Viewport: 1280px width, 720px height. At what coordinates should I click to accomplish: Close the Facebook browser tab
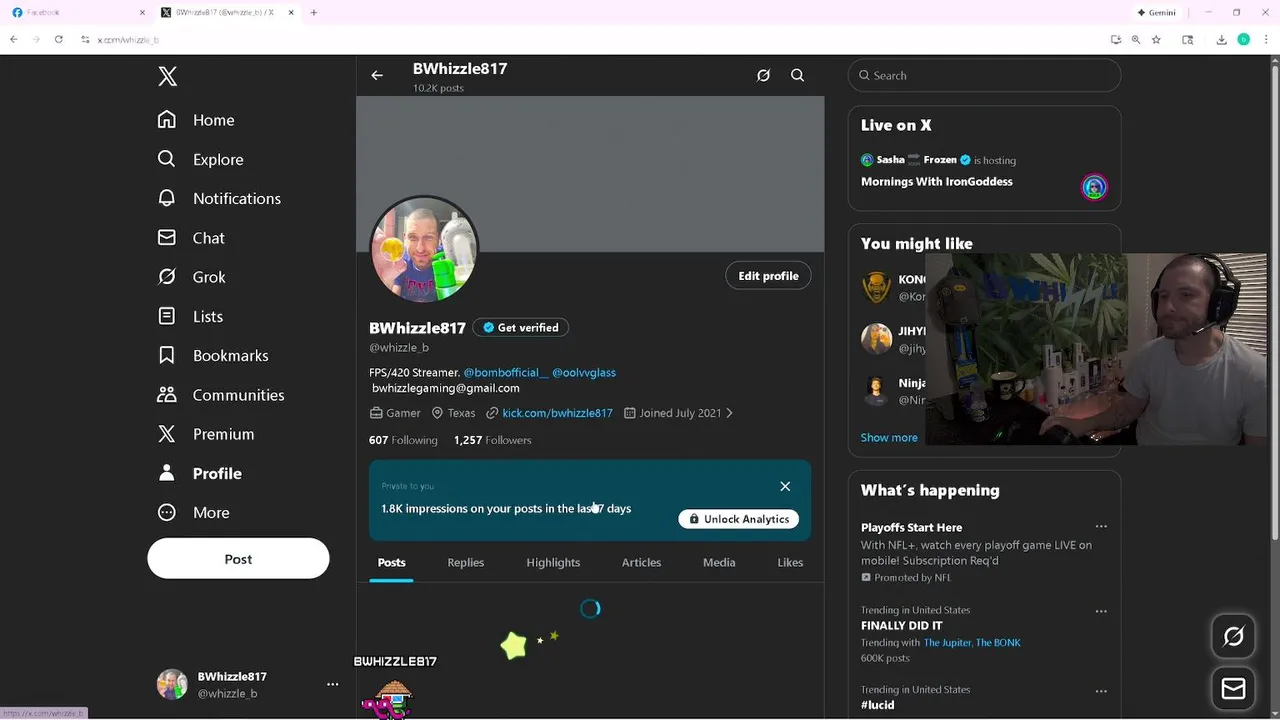point(142,12)
